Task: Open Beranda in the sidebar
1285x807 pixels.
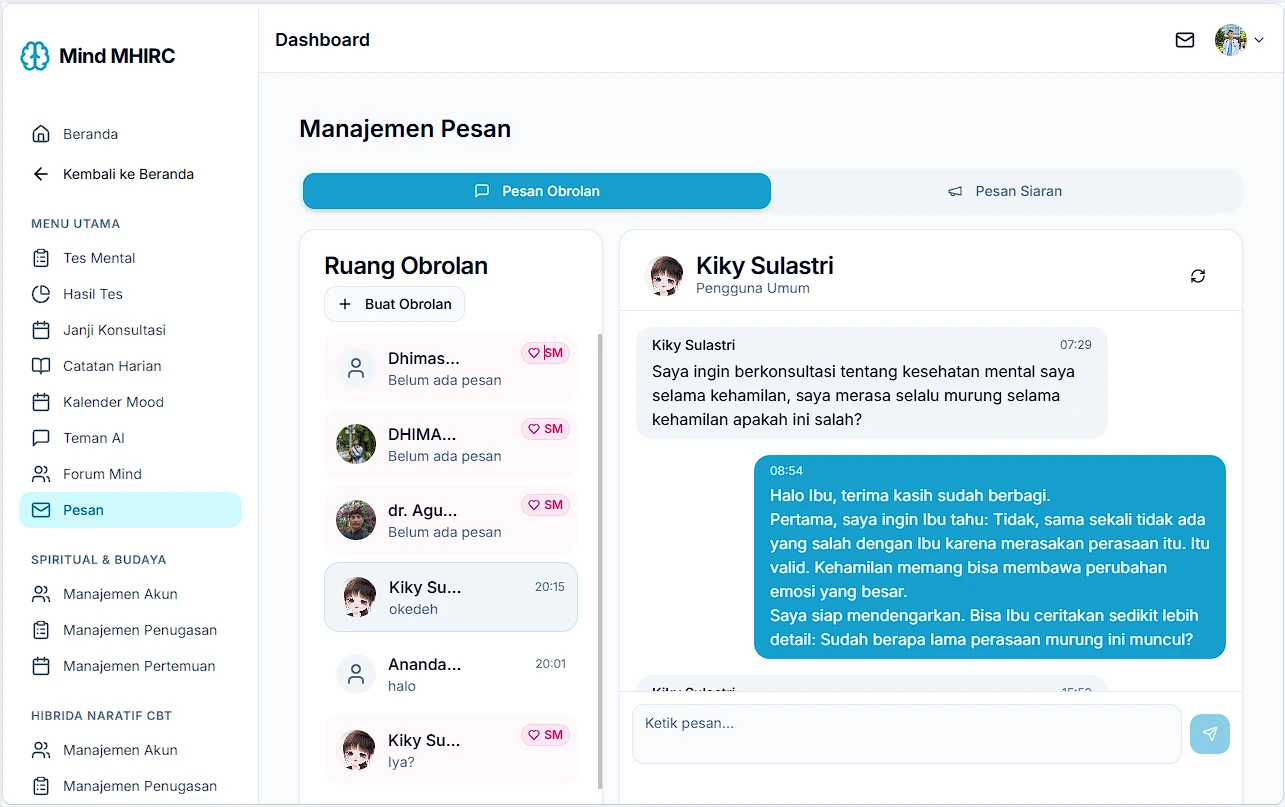Action: click(x=130, y=134)
